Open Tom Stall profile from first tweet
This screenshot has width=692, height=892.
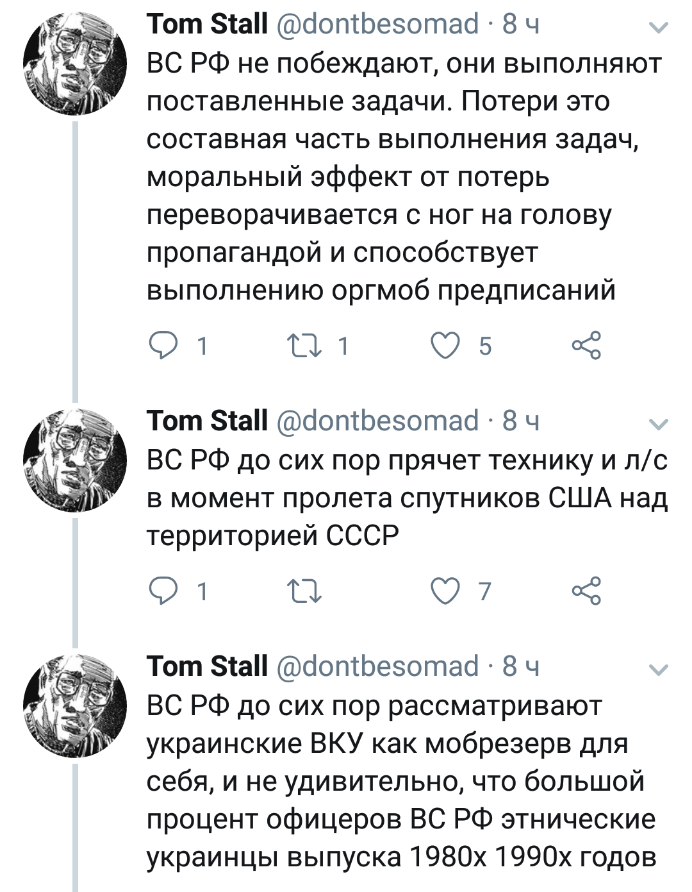(x=207, y=23)
